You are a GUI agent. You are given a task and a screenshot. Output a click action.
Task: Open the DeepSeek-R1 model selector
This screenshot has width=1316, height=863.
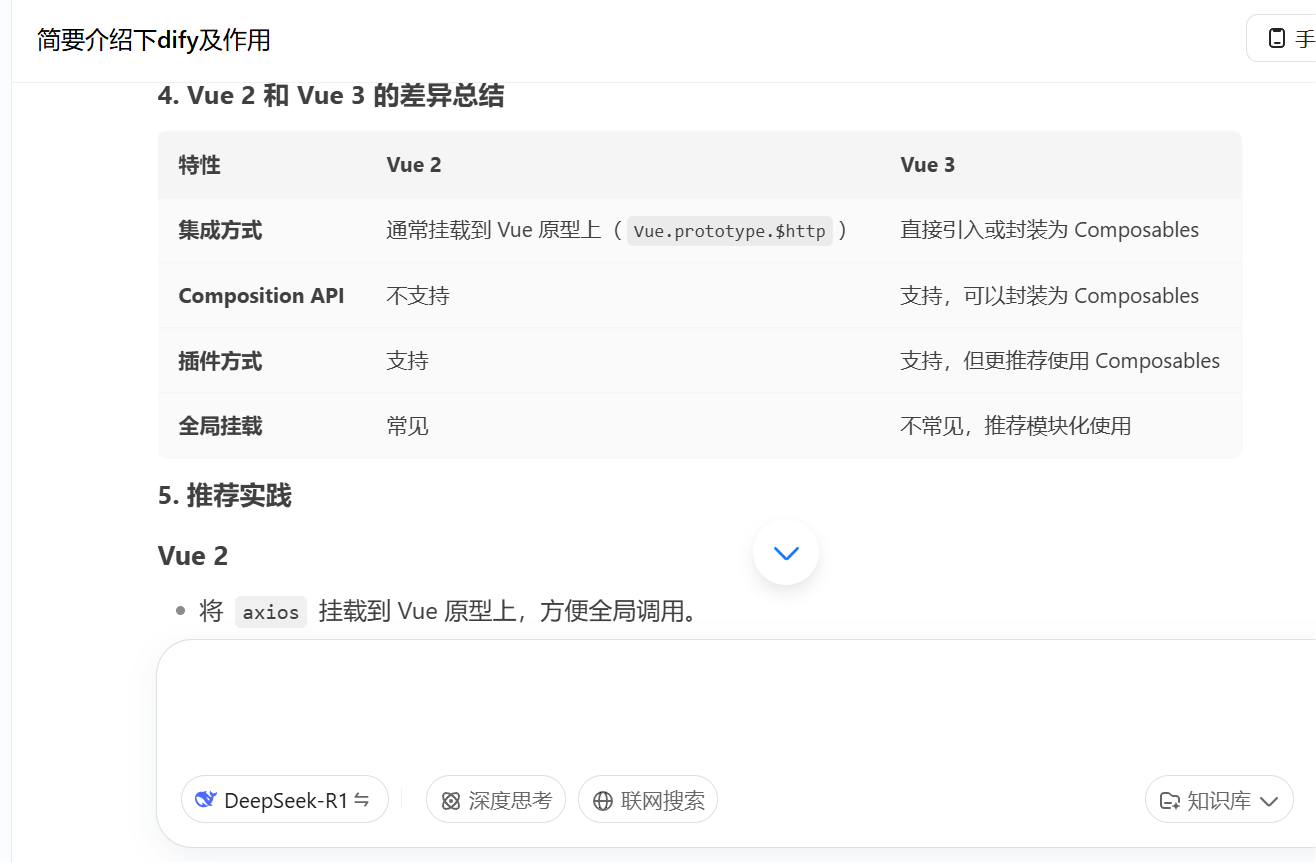point(285,800)
